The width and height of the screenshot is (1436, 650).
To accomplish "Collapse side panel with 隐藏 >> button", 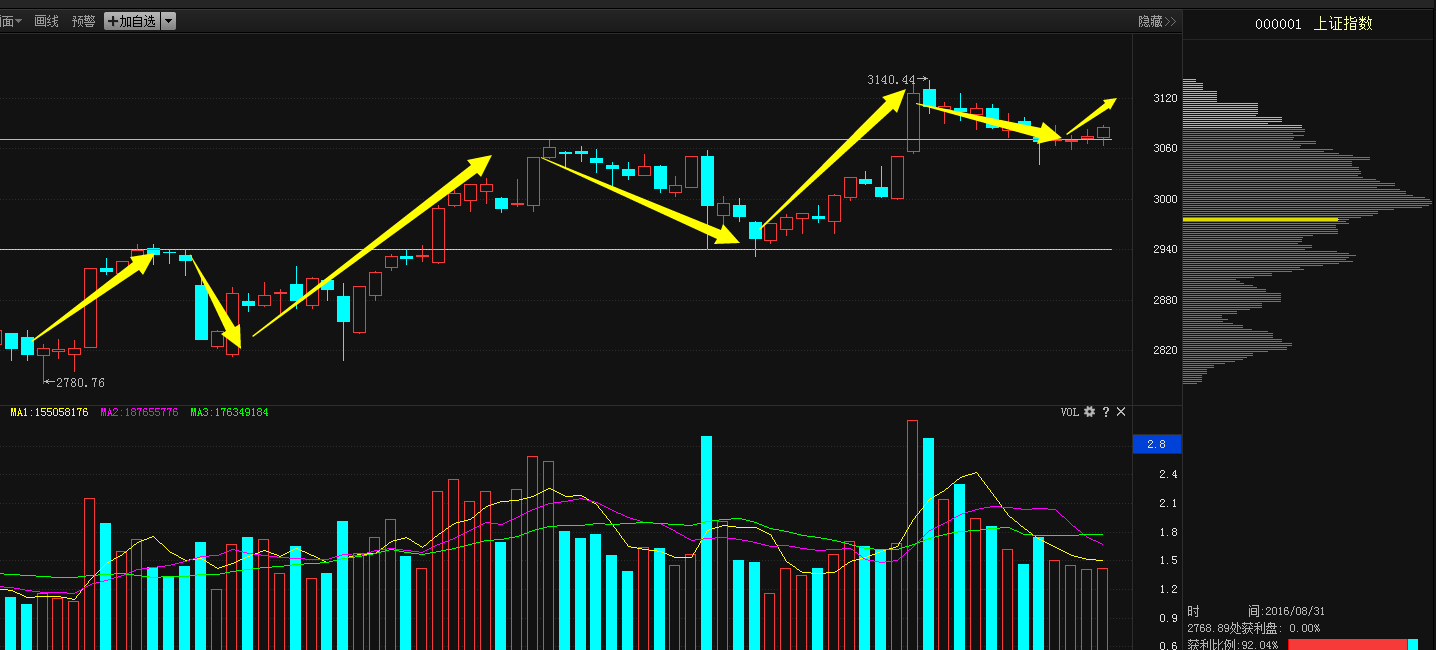I will pyautogui.click(x=1156, y=21).
